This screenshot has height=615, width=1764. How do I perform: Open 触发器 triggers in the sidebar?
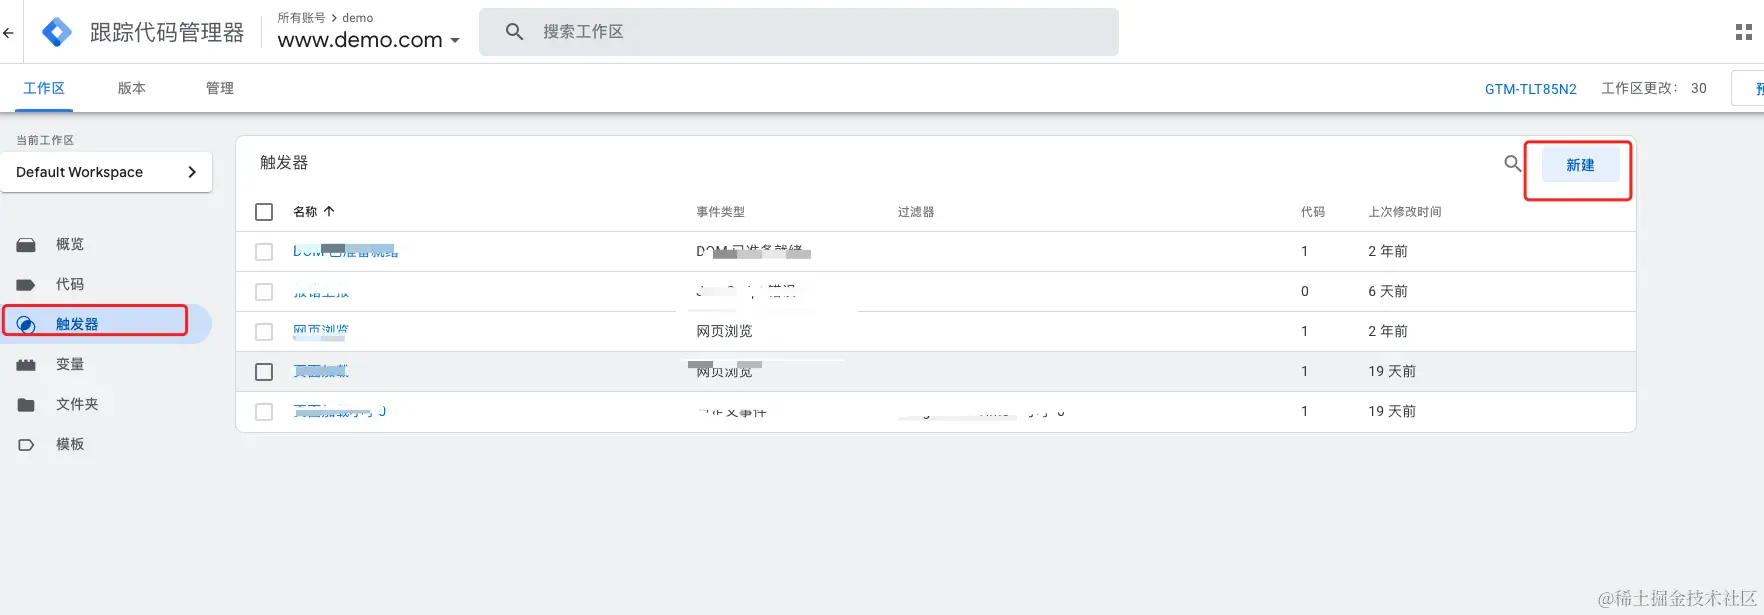coord(106,324)
